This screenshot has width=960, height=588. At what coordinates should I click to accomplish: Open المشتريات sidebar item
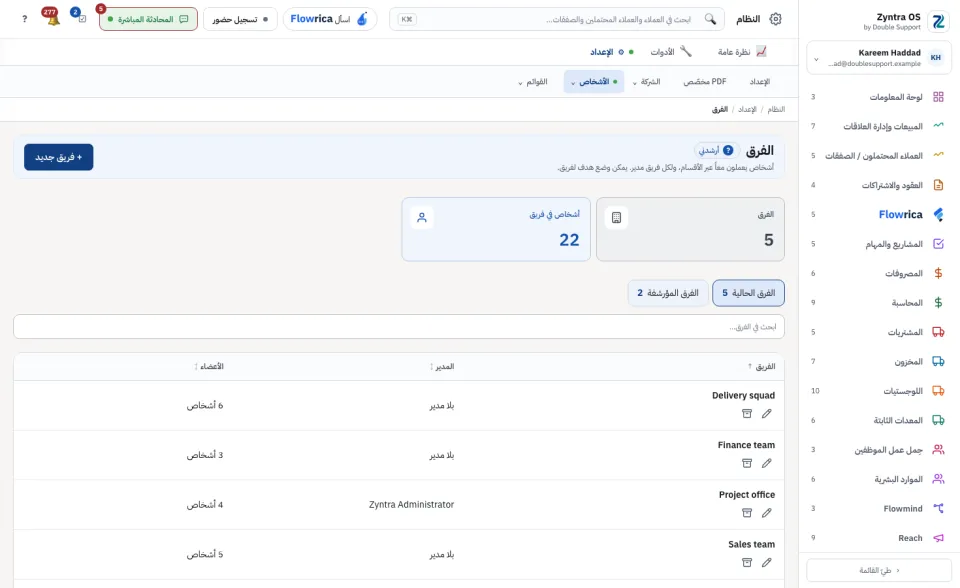tap(877, 332)
